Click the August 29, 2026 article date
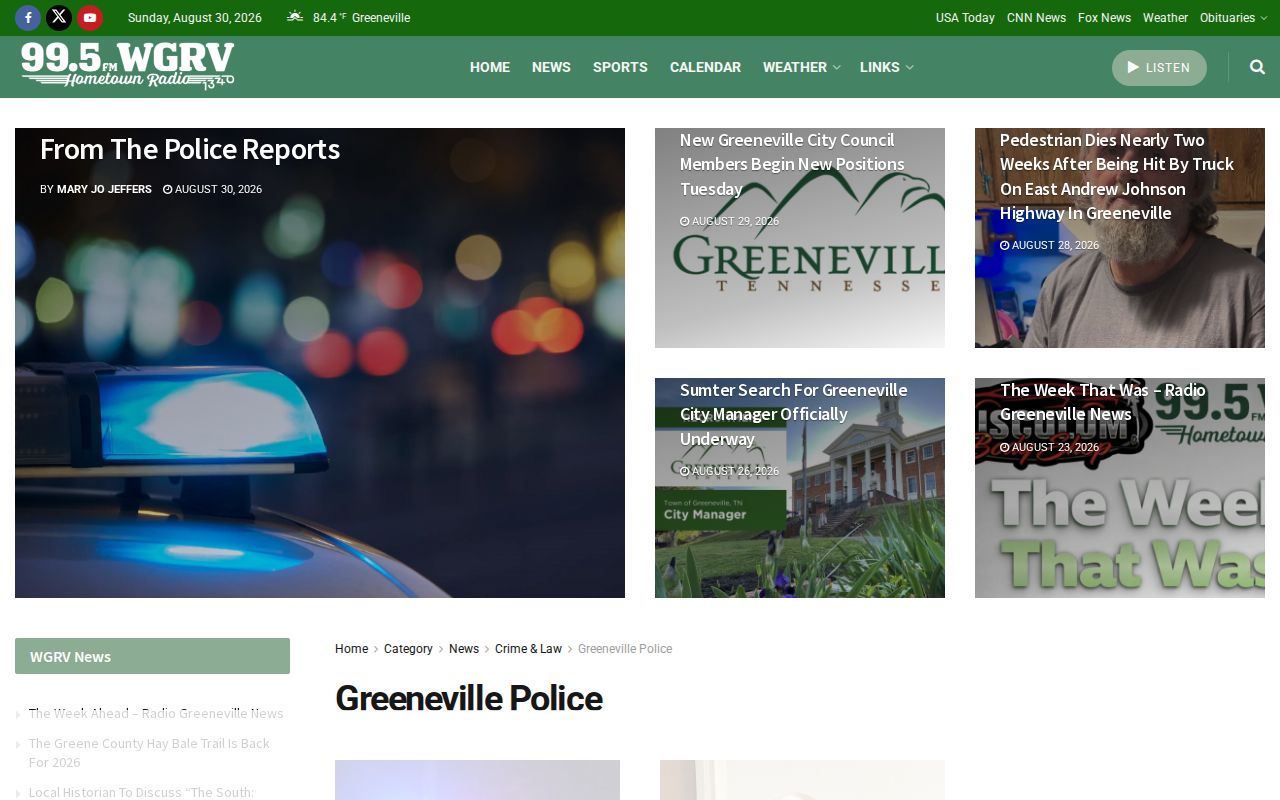The height and width of the screenshot is (800, 1280). pyautogui.click(x=729, y=221)
